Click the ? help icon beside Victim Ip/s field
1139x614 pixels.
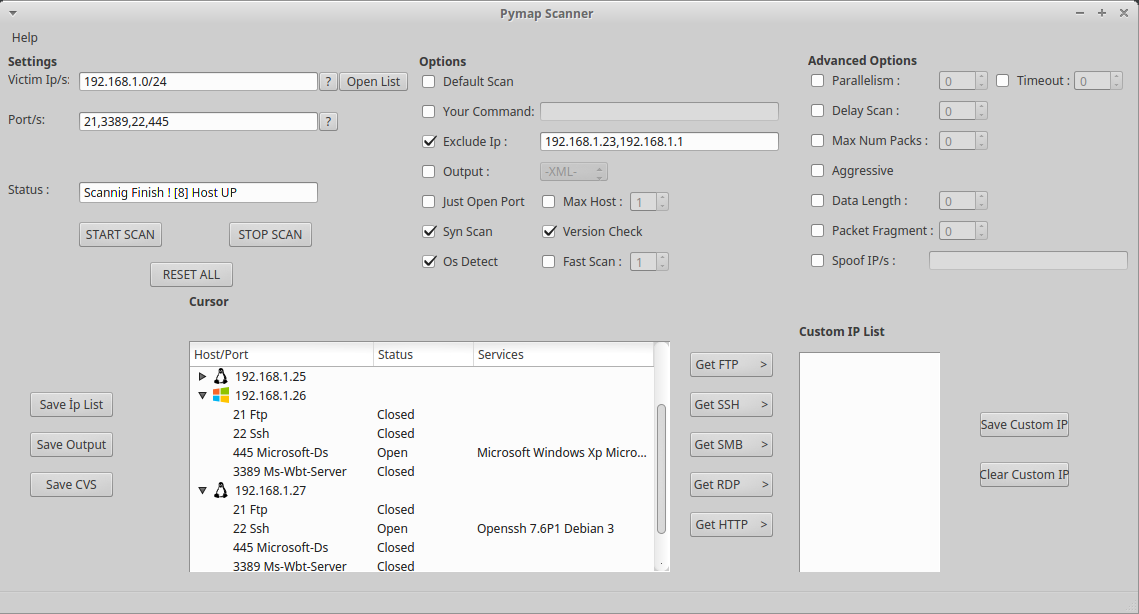[x=328, y=81]
